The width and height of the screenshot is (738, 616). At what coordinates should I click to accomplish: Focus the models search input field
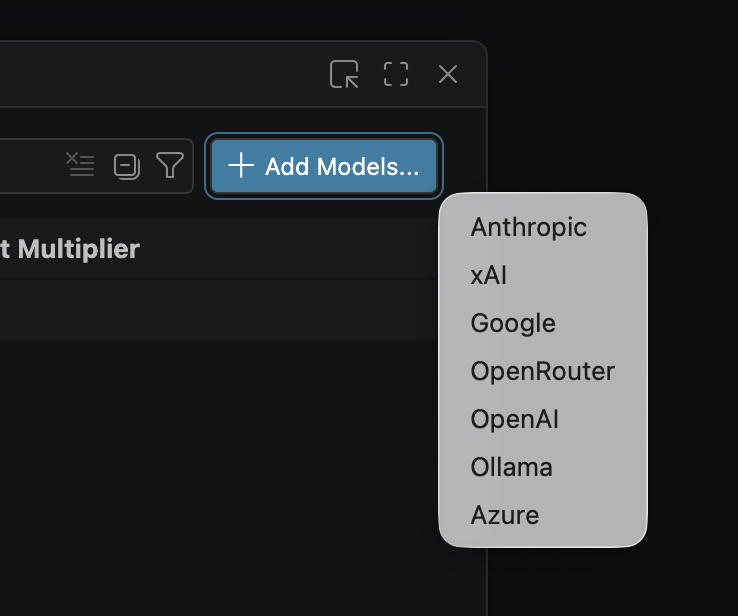coord(25,165)
